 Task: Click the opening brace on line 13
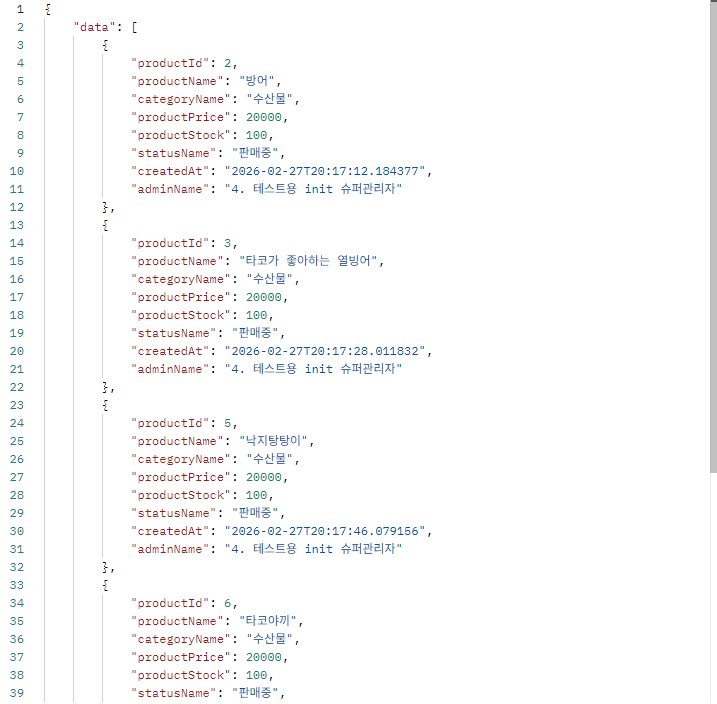(x=106, y=225)
